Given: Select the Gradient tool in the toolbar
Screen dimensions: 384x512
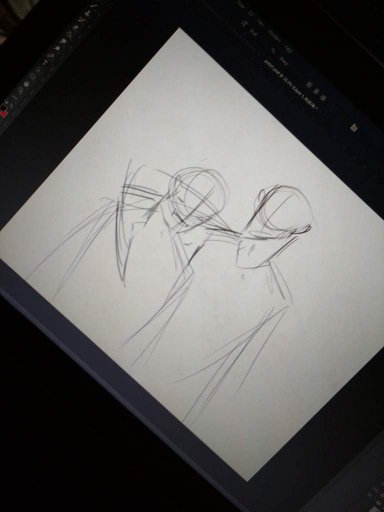Looking at the screenshot, I should [69, 35].
